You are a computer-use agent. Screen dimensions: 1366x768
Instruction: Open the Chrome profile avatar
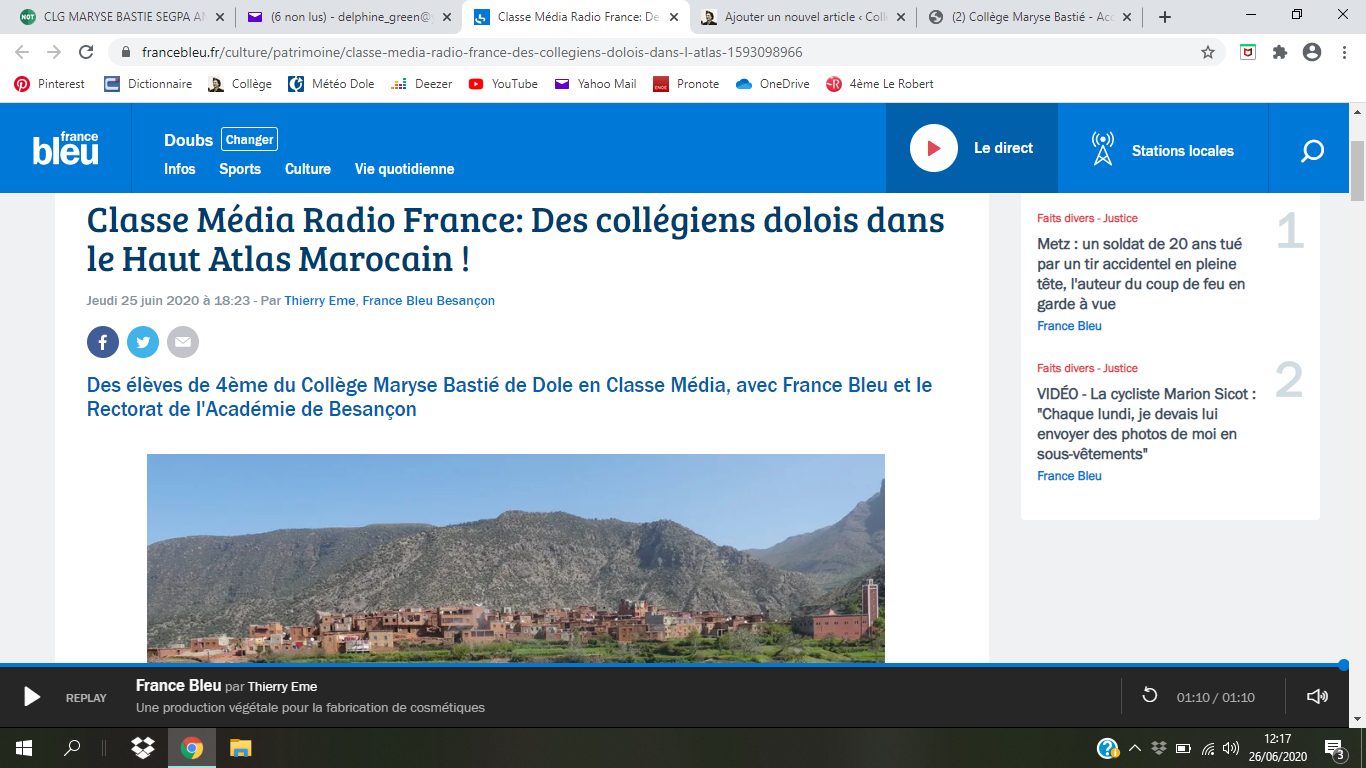(x=1312, y=52)
